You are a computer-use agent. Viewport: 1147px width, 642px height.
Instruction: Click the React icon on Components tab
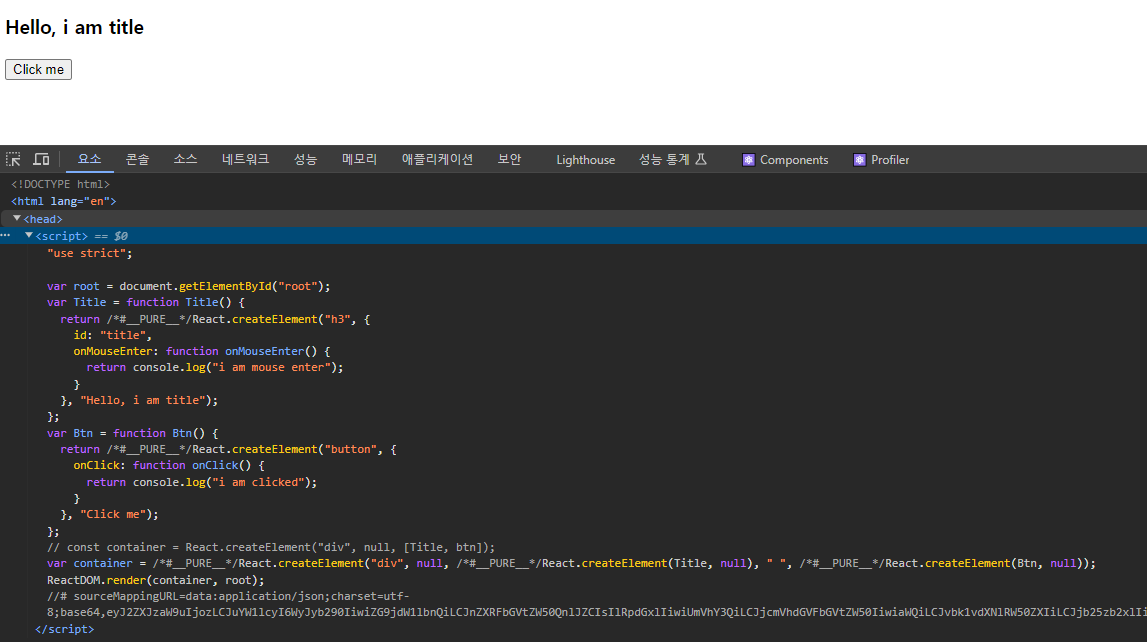748,160
